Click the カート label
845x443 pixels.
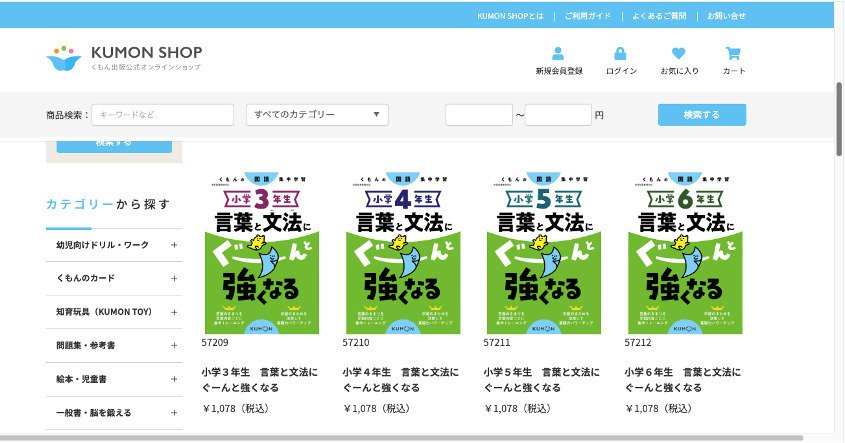point(733,71)
